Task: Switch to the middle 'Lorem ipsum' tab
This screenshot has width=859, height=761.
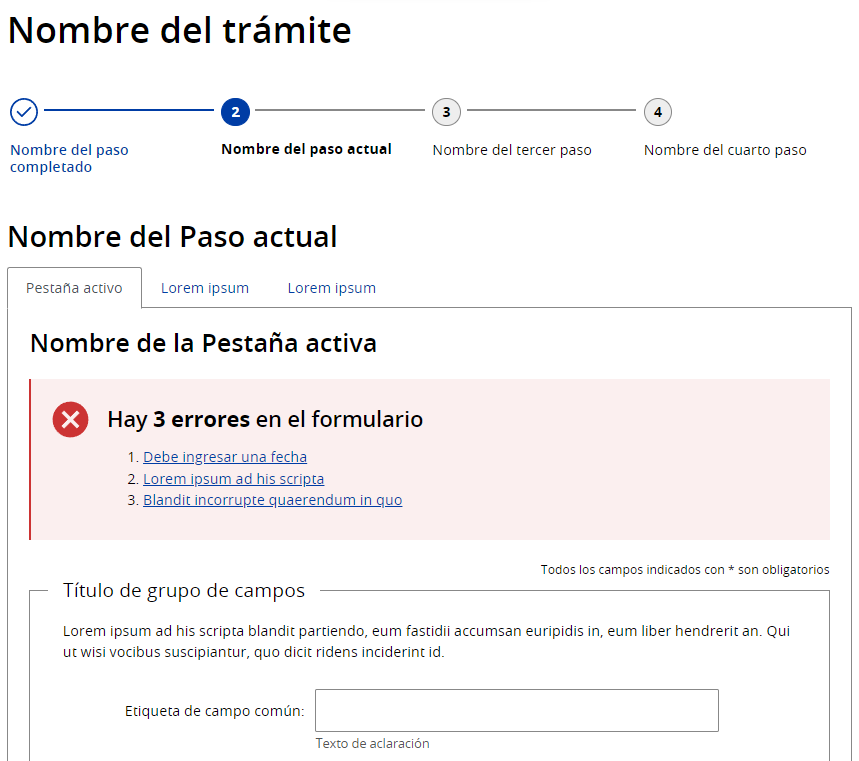Action: [205, 288]
